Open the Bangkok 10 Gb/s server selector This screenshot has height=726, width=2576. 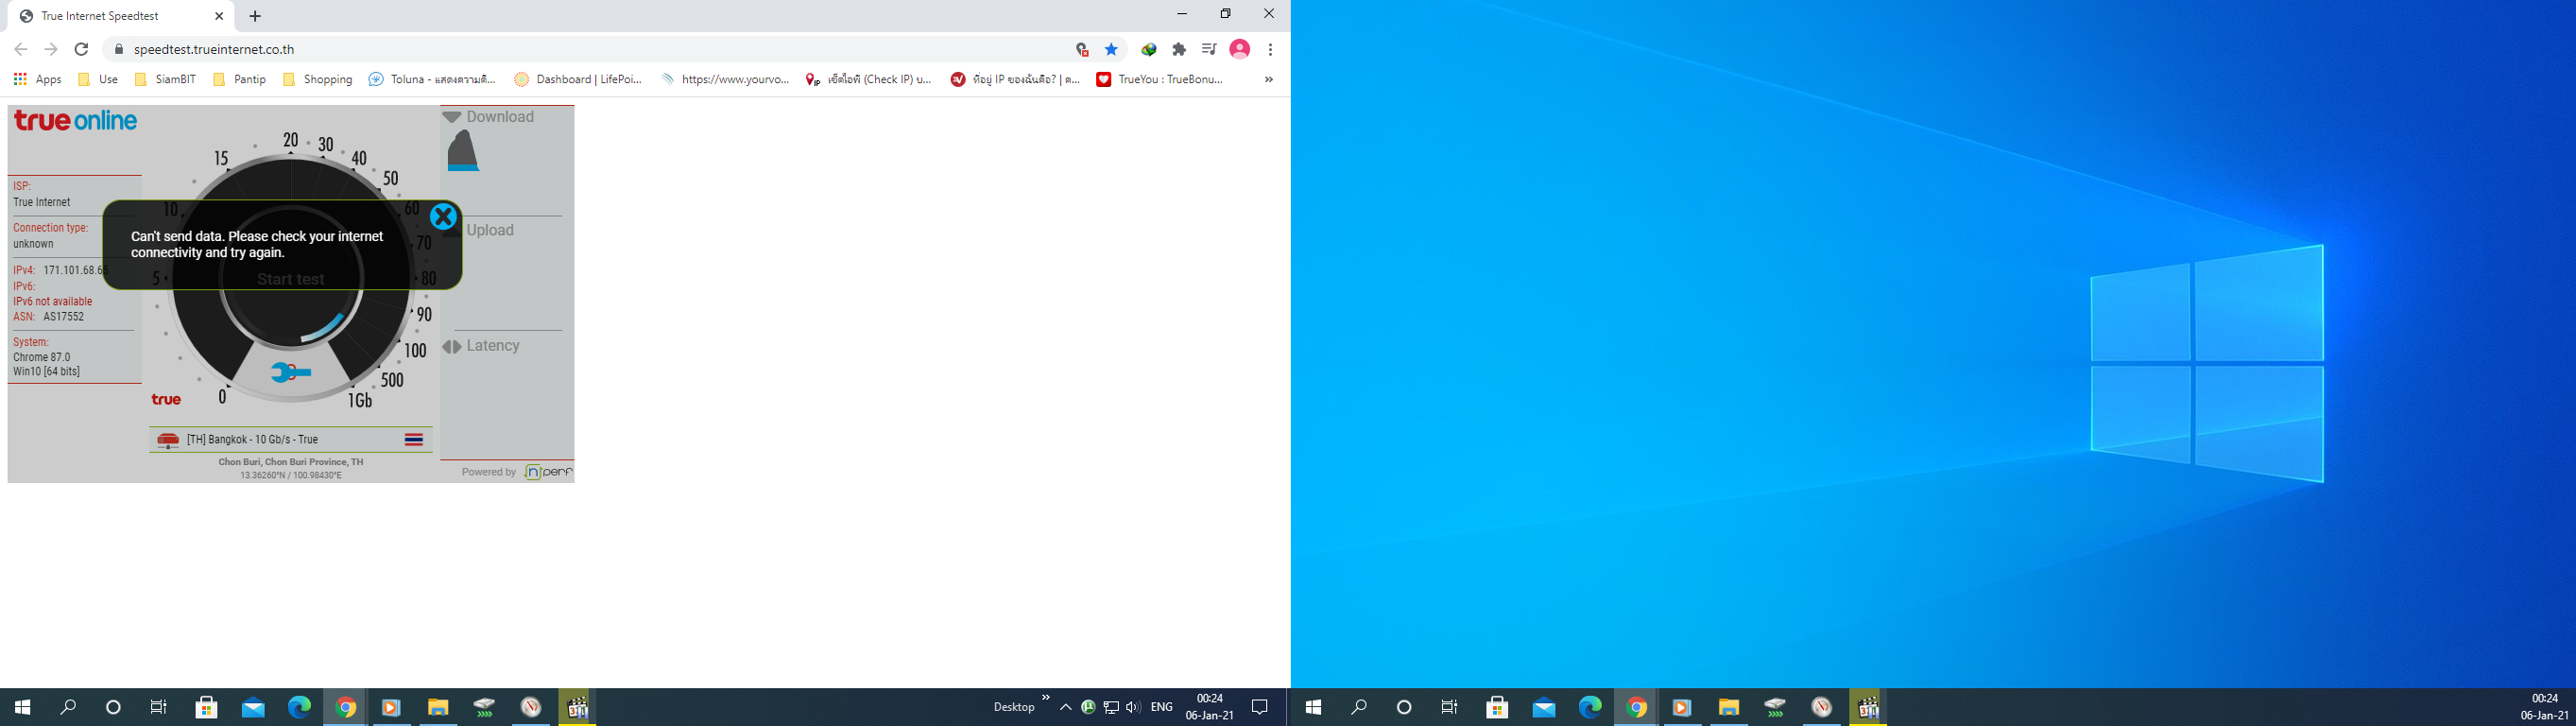pyautogui.click(x=291, y=440)
